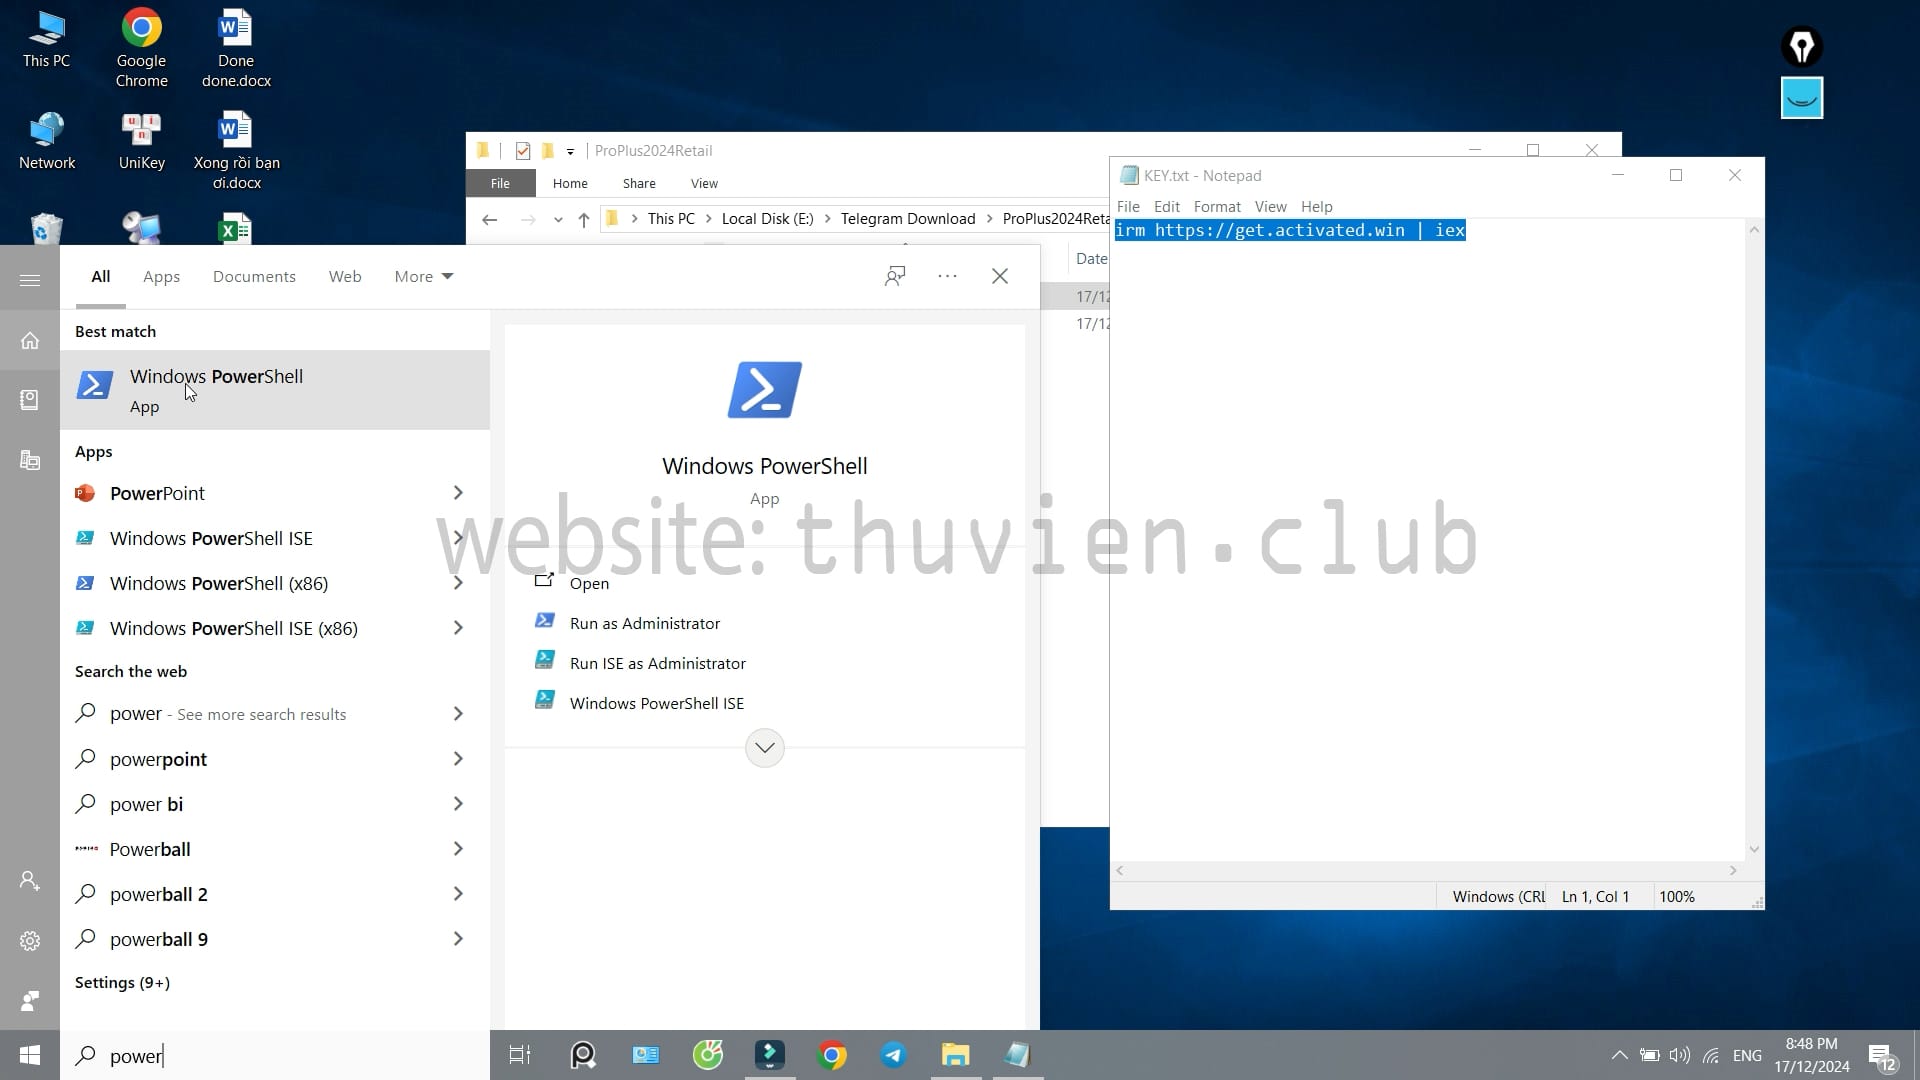Go up one folder in Explorer

[x=583, y=219]
